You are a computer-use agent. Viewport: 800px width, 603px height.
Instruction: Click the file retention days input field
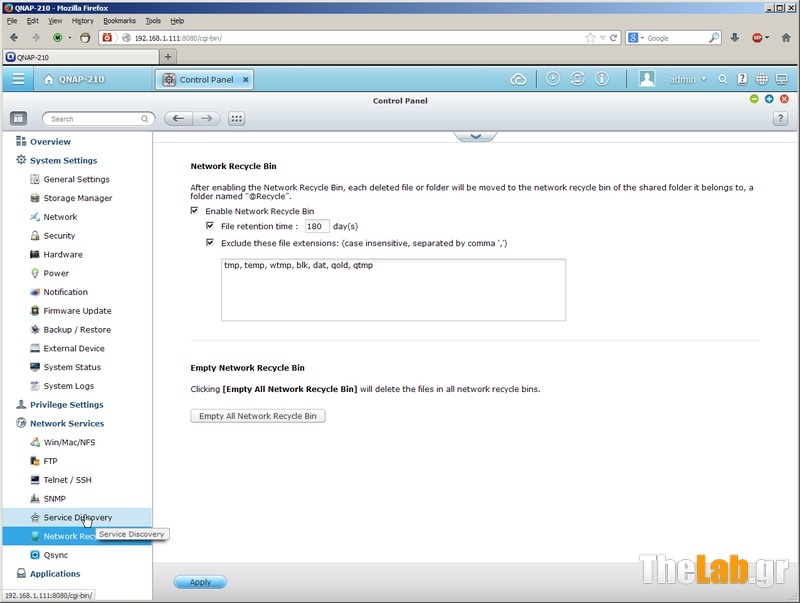click(x=316, y=227)
